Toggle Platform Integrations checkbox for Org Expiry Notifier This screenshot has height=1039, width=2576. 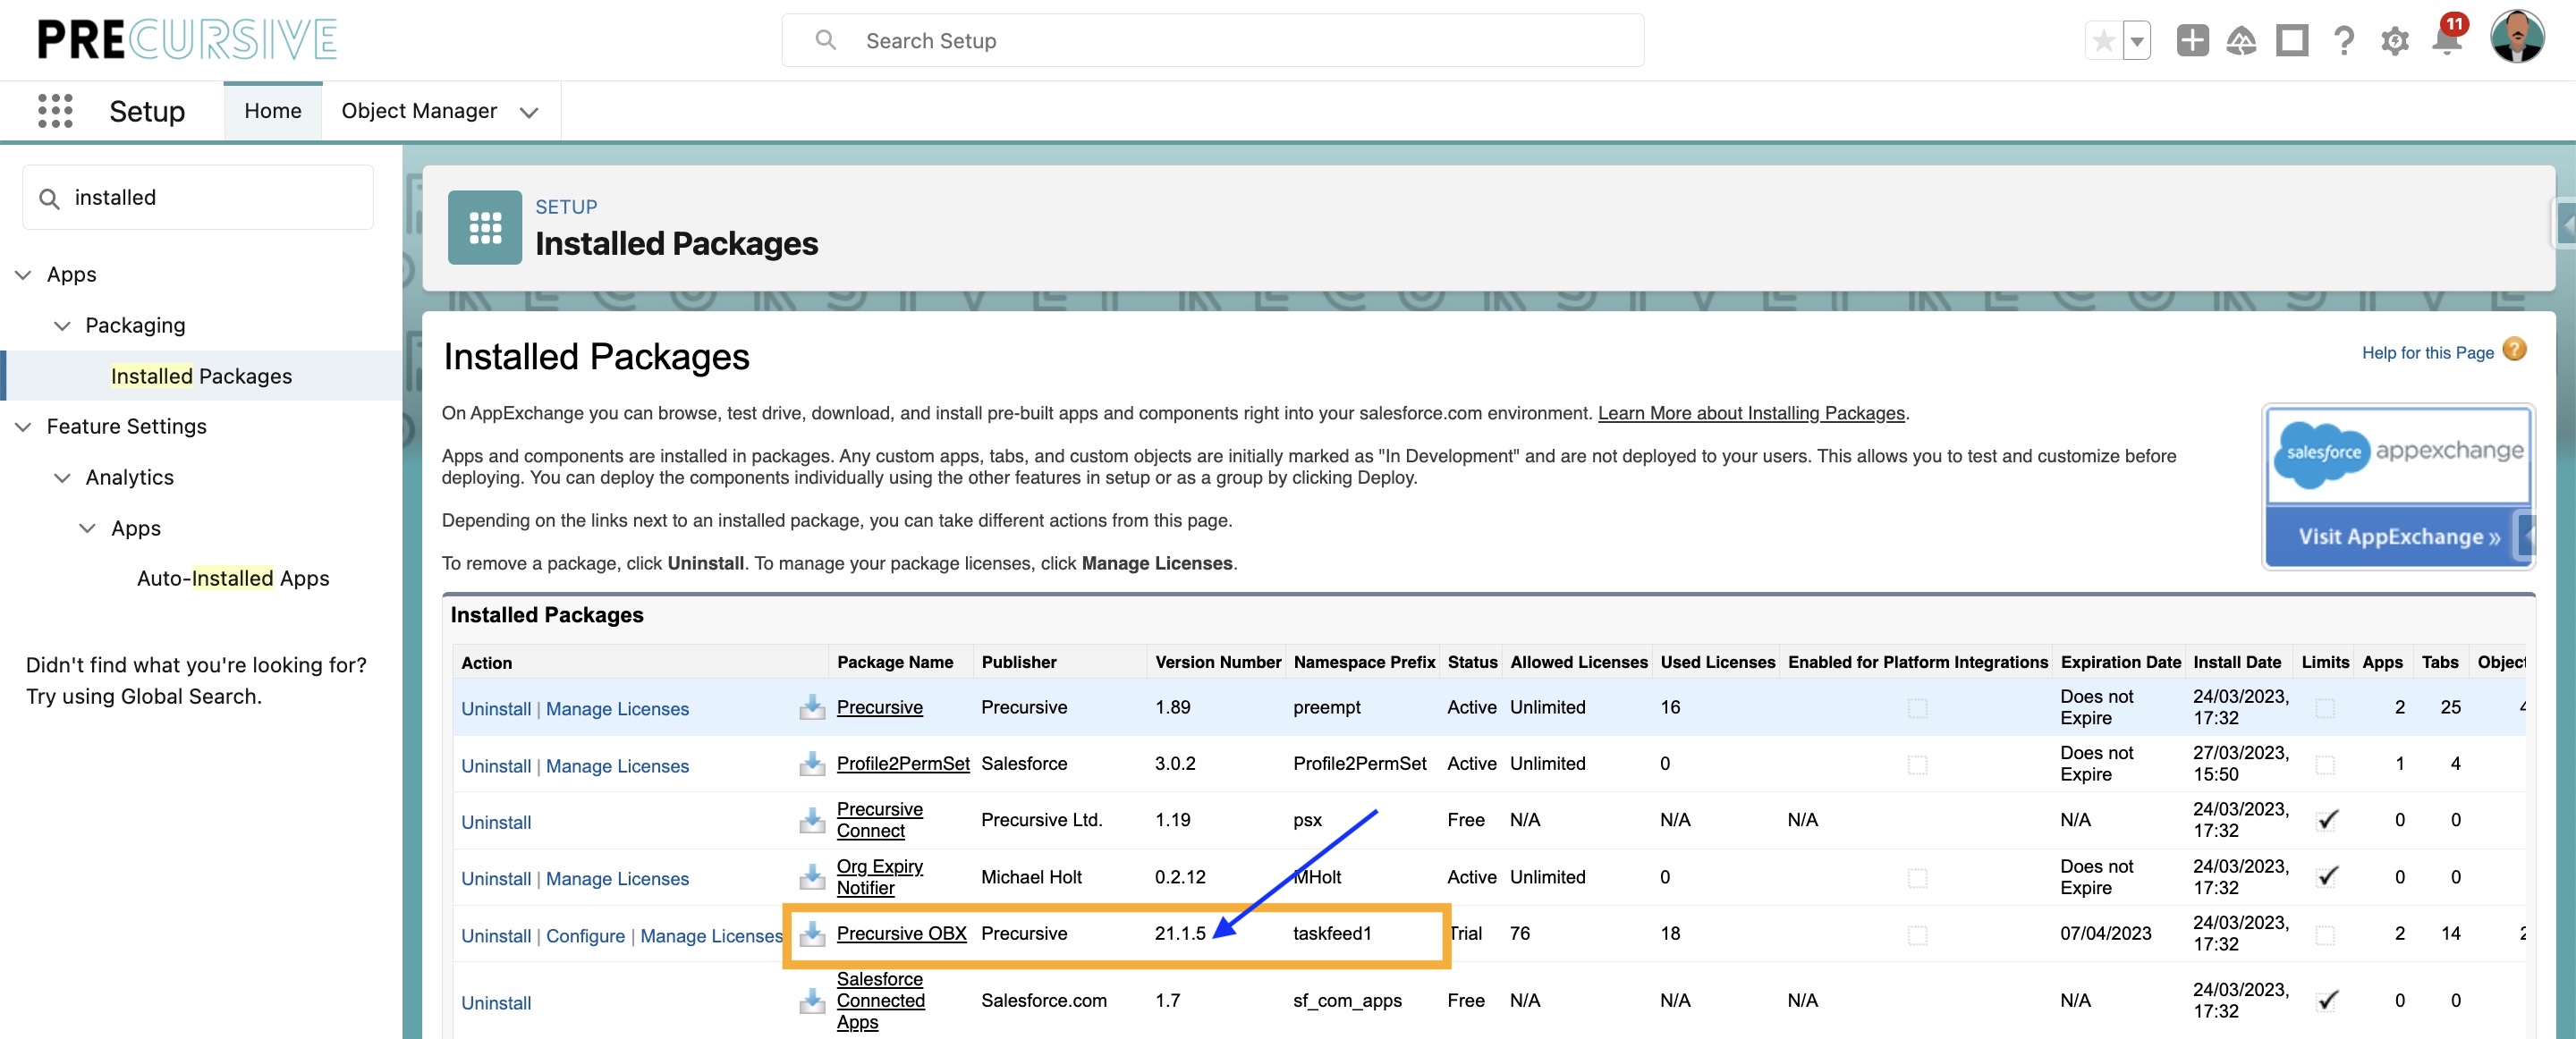[x=1917, y=878]
